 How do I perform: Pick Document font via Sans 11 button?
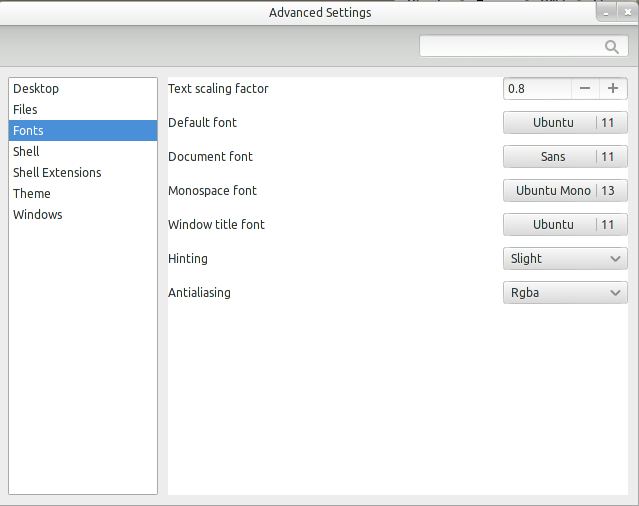(565, 156)
